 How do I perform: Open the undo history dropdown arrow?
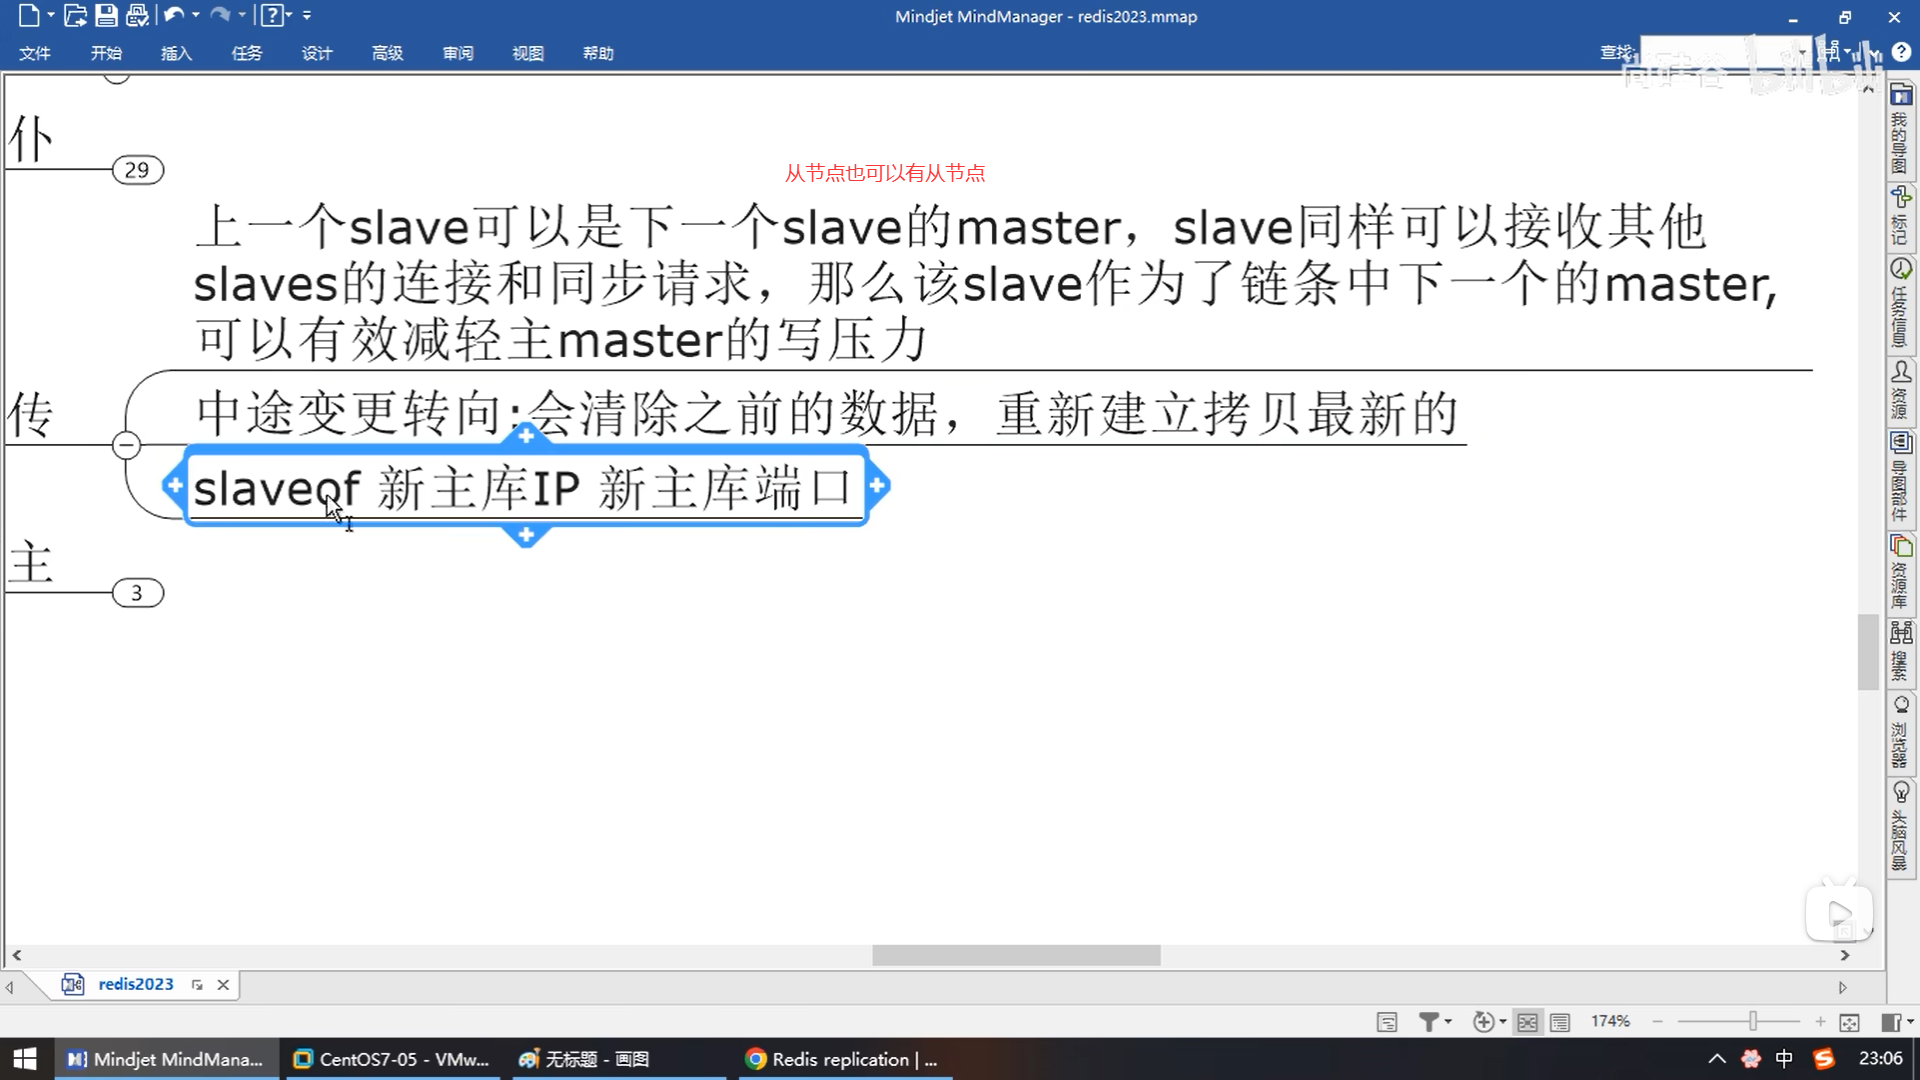click(x=195, y=15)
